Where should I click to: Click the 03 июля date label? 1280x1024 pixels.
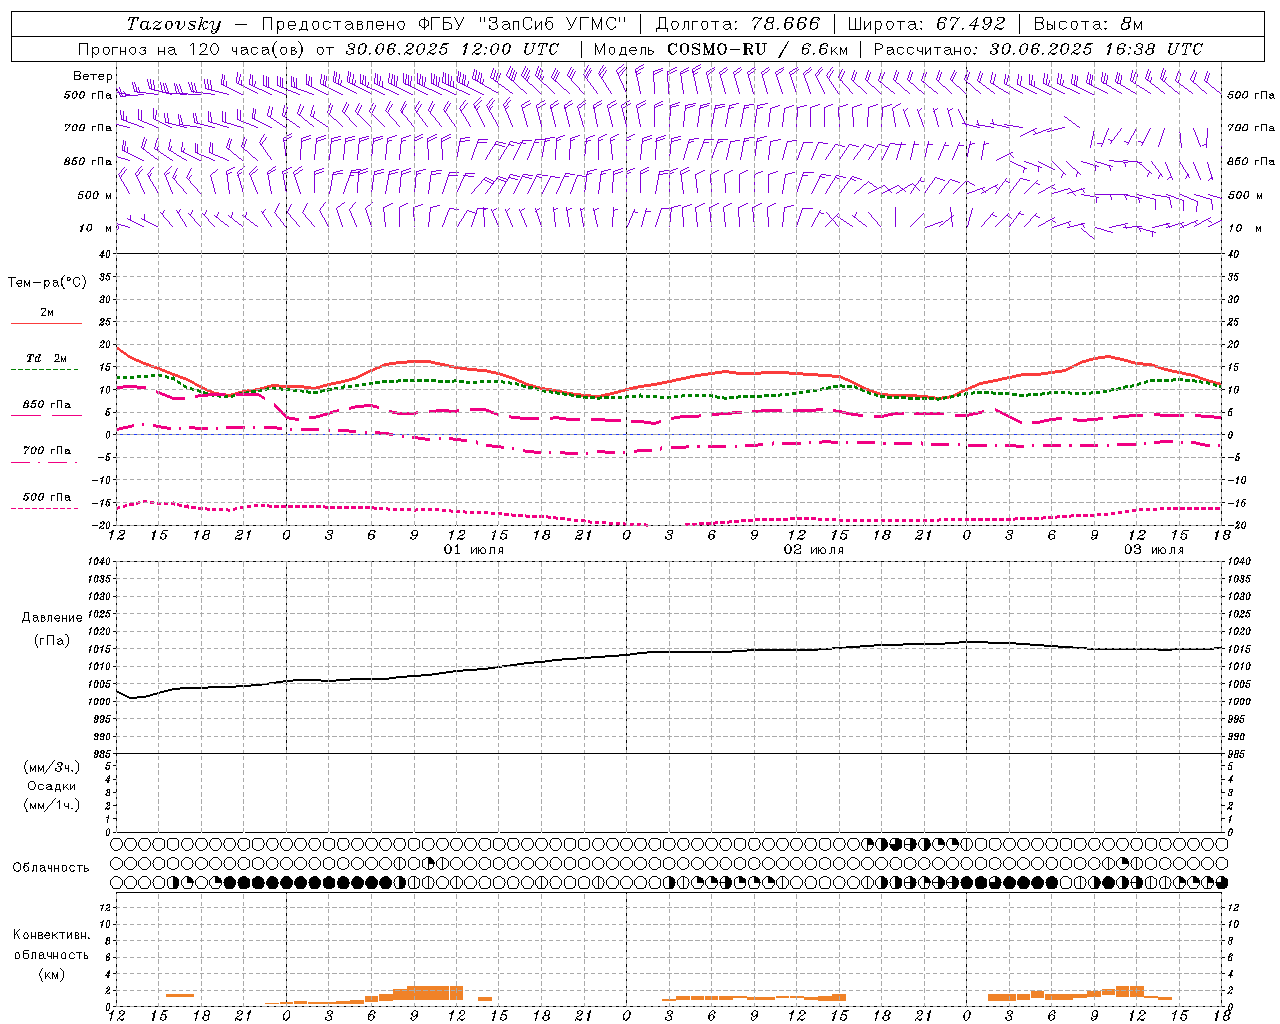[x=1154, y=550]
